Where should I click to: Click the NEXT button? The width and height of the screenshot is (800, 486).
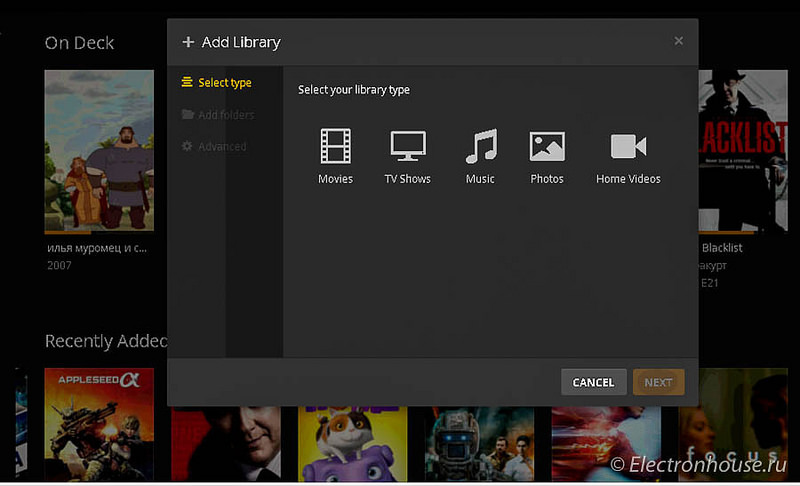(658, 382)
